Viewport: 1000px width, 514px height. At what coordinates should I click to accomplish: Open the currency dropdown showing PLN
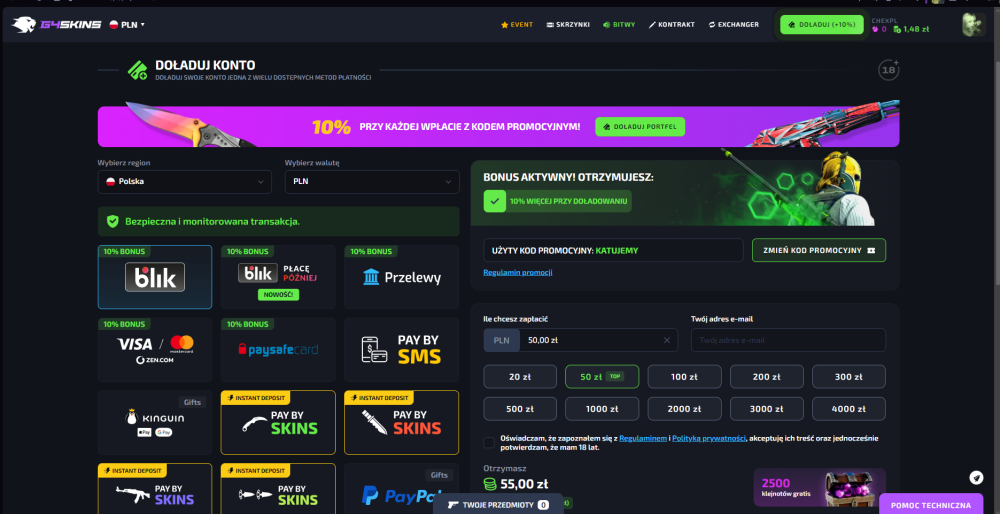pyautogui.click(x=372, y=182)
